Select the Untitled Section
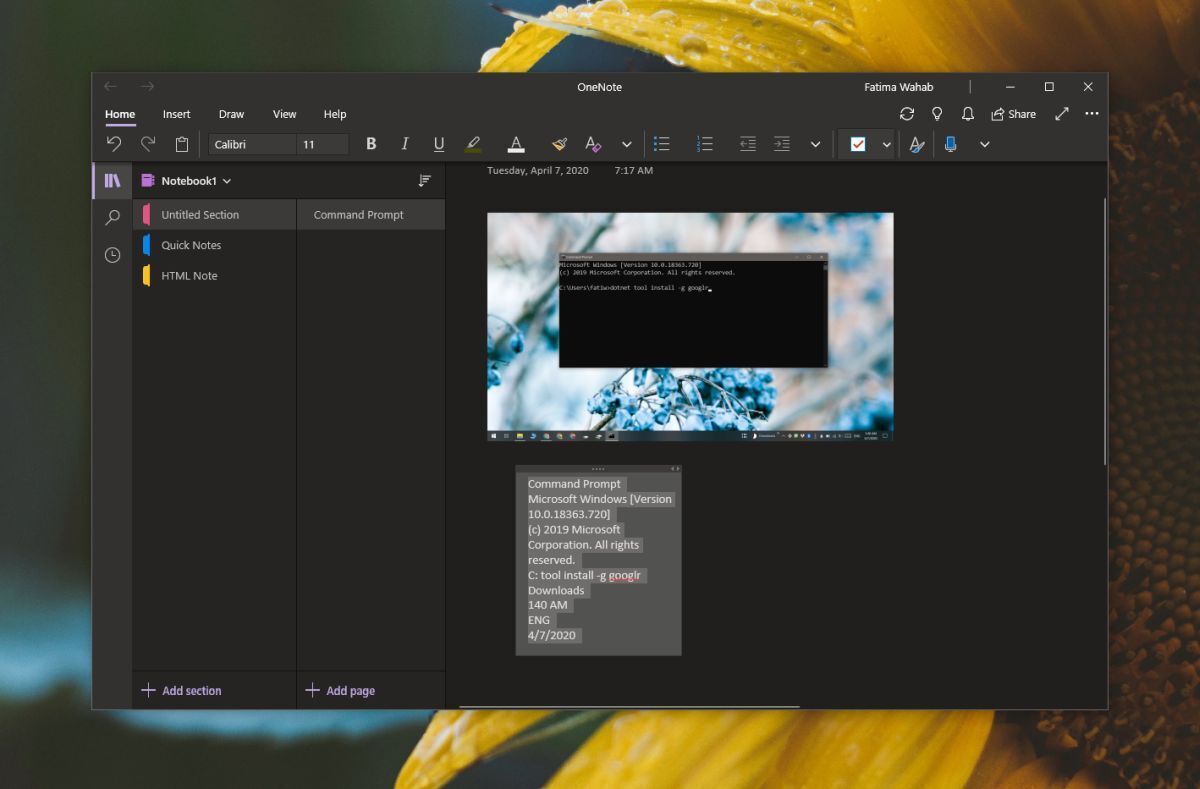Viewport: 1200px width, 789px height. 214,215
